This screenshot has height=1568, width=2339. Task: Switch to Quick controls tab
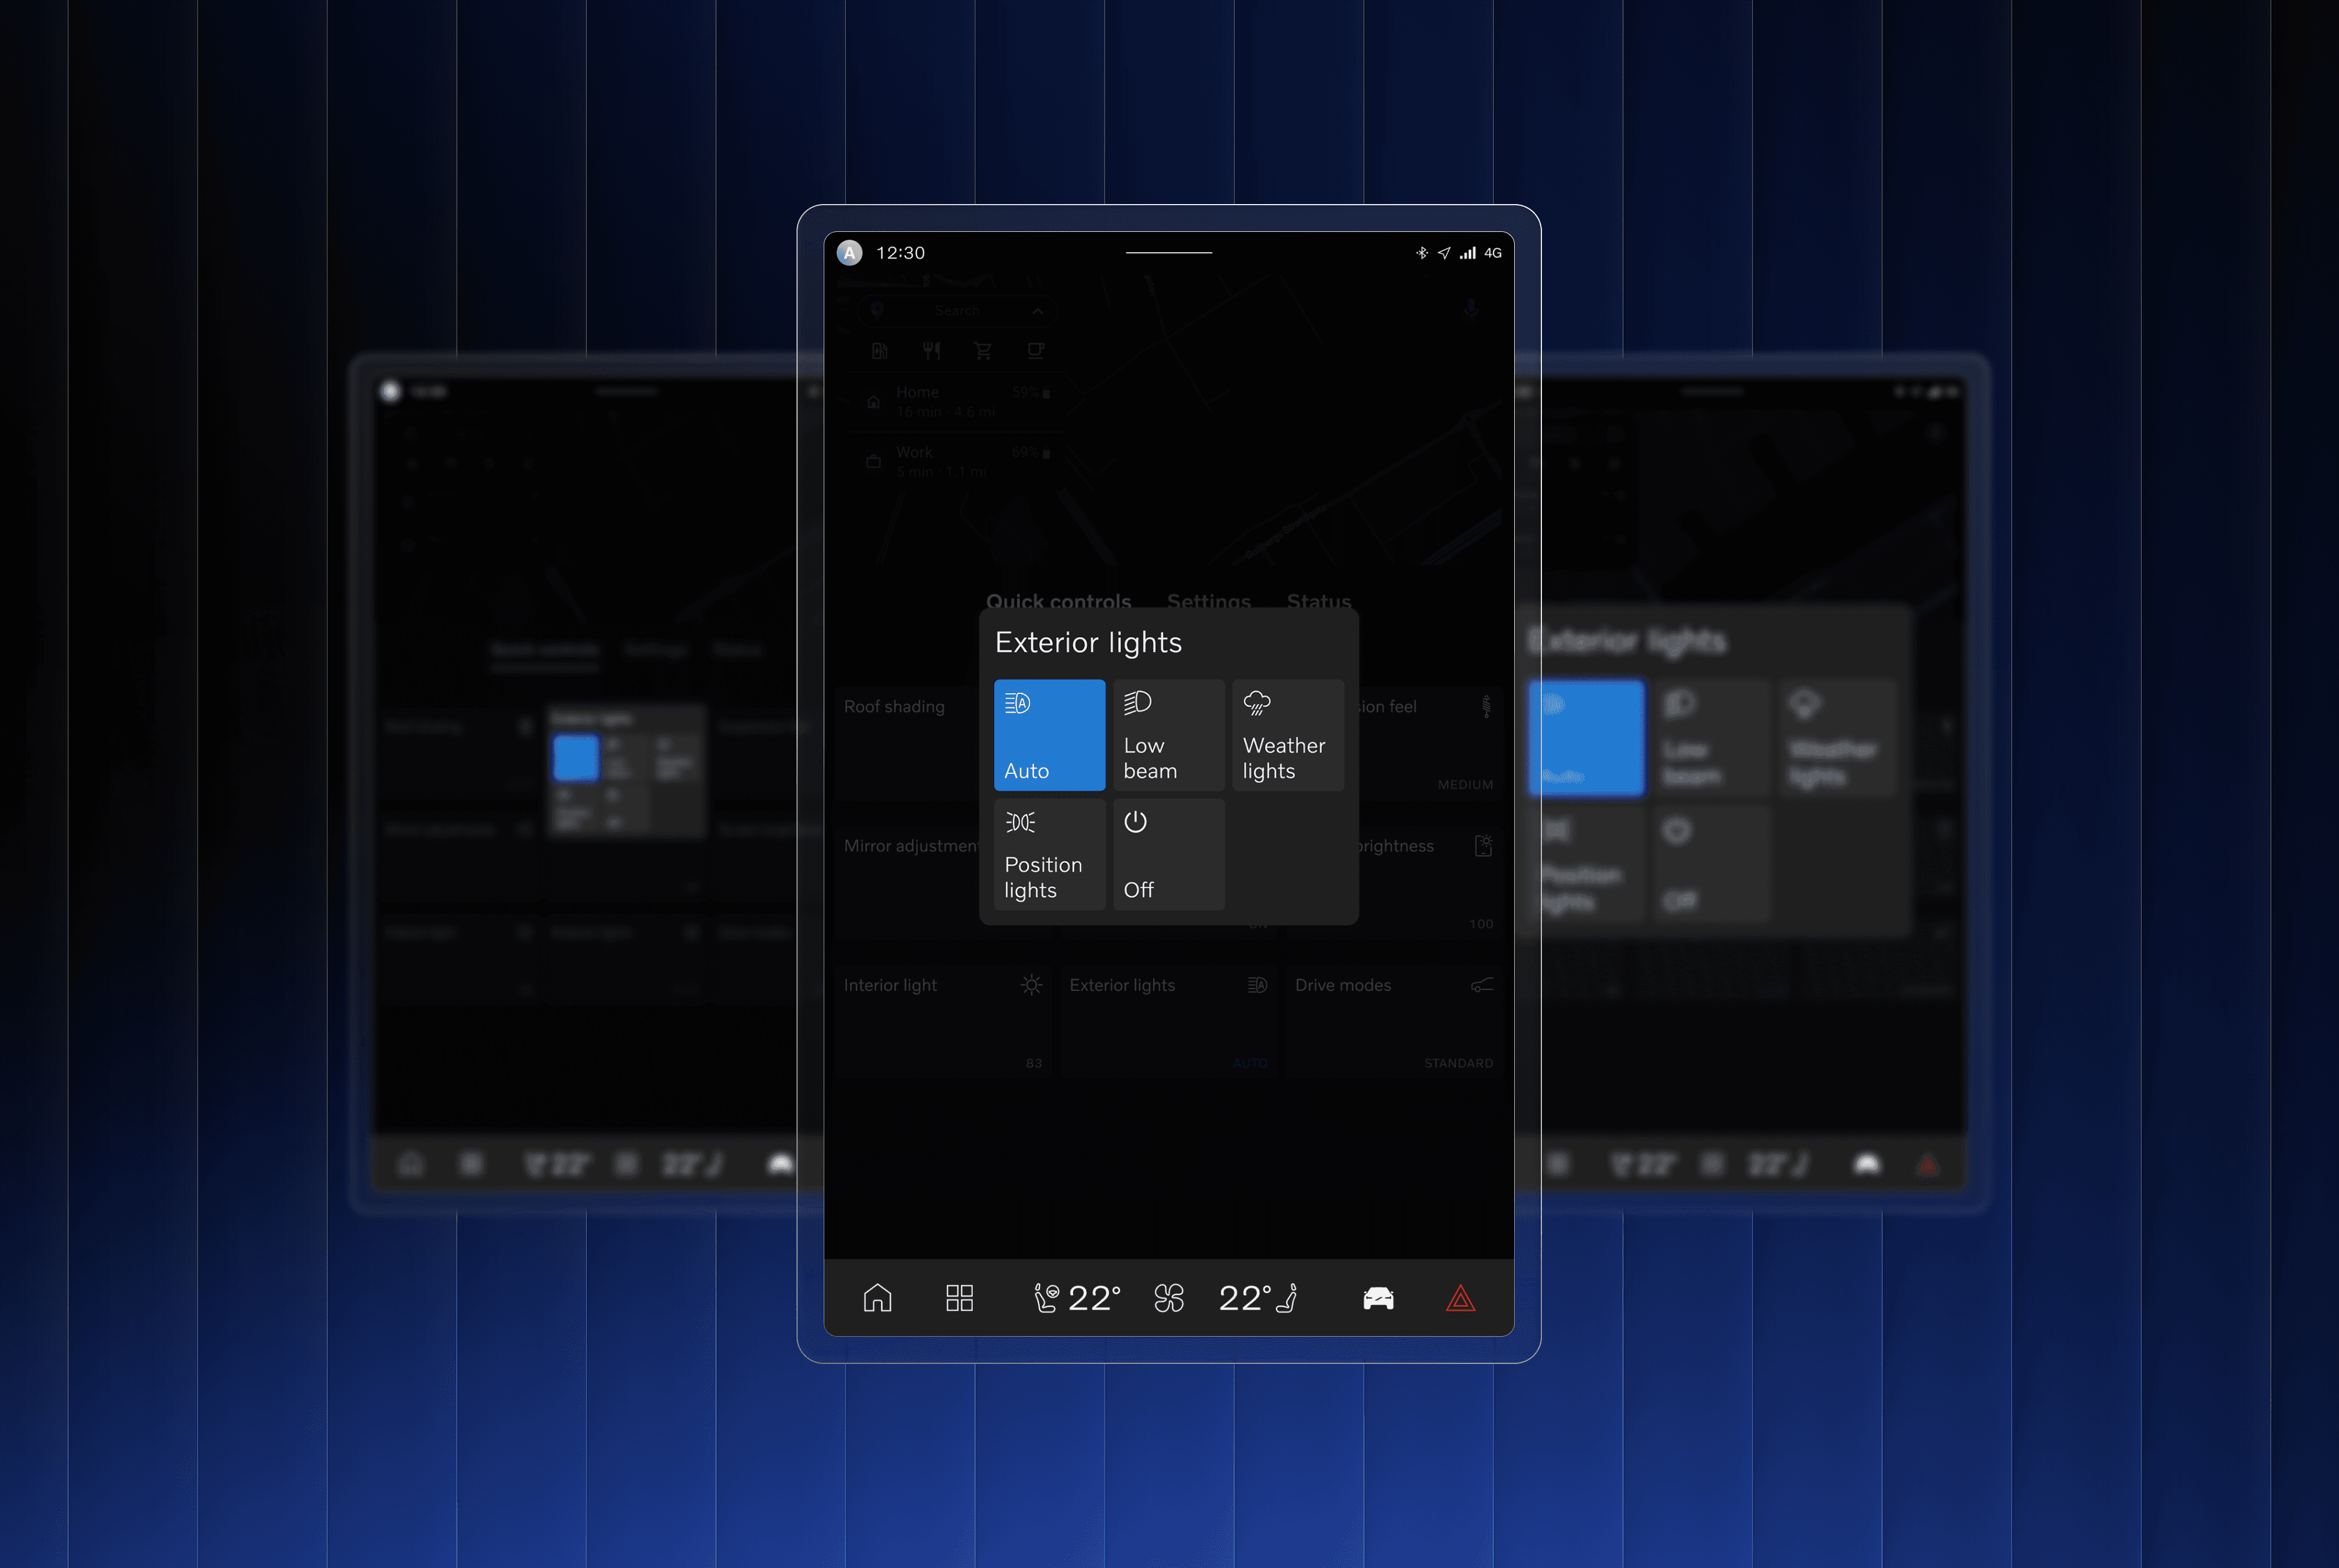[1058, 600]
